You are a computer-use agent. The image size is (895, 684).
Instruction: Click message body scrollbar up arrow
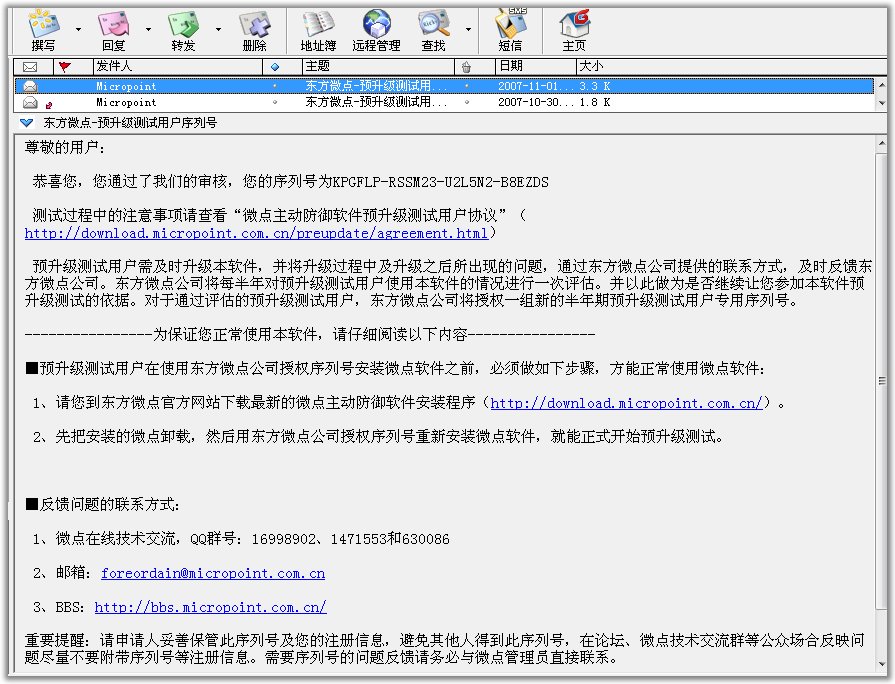click(x=881, y=143)
